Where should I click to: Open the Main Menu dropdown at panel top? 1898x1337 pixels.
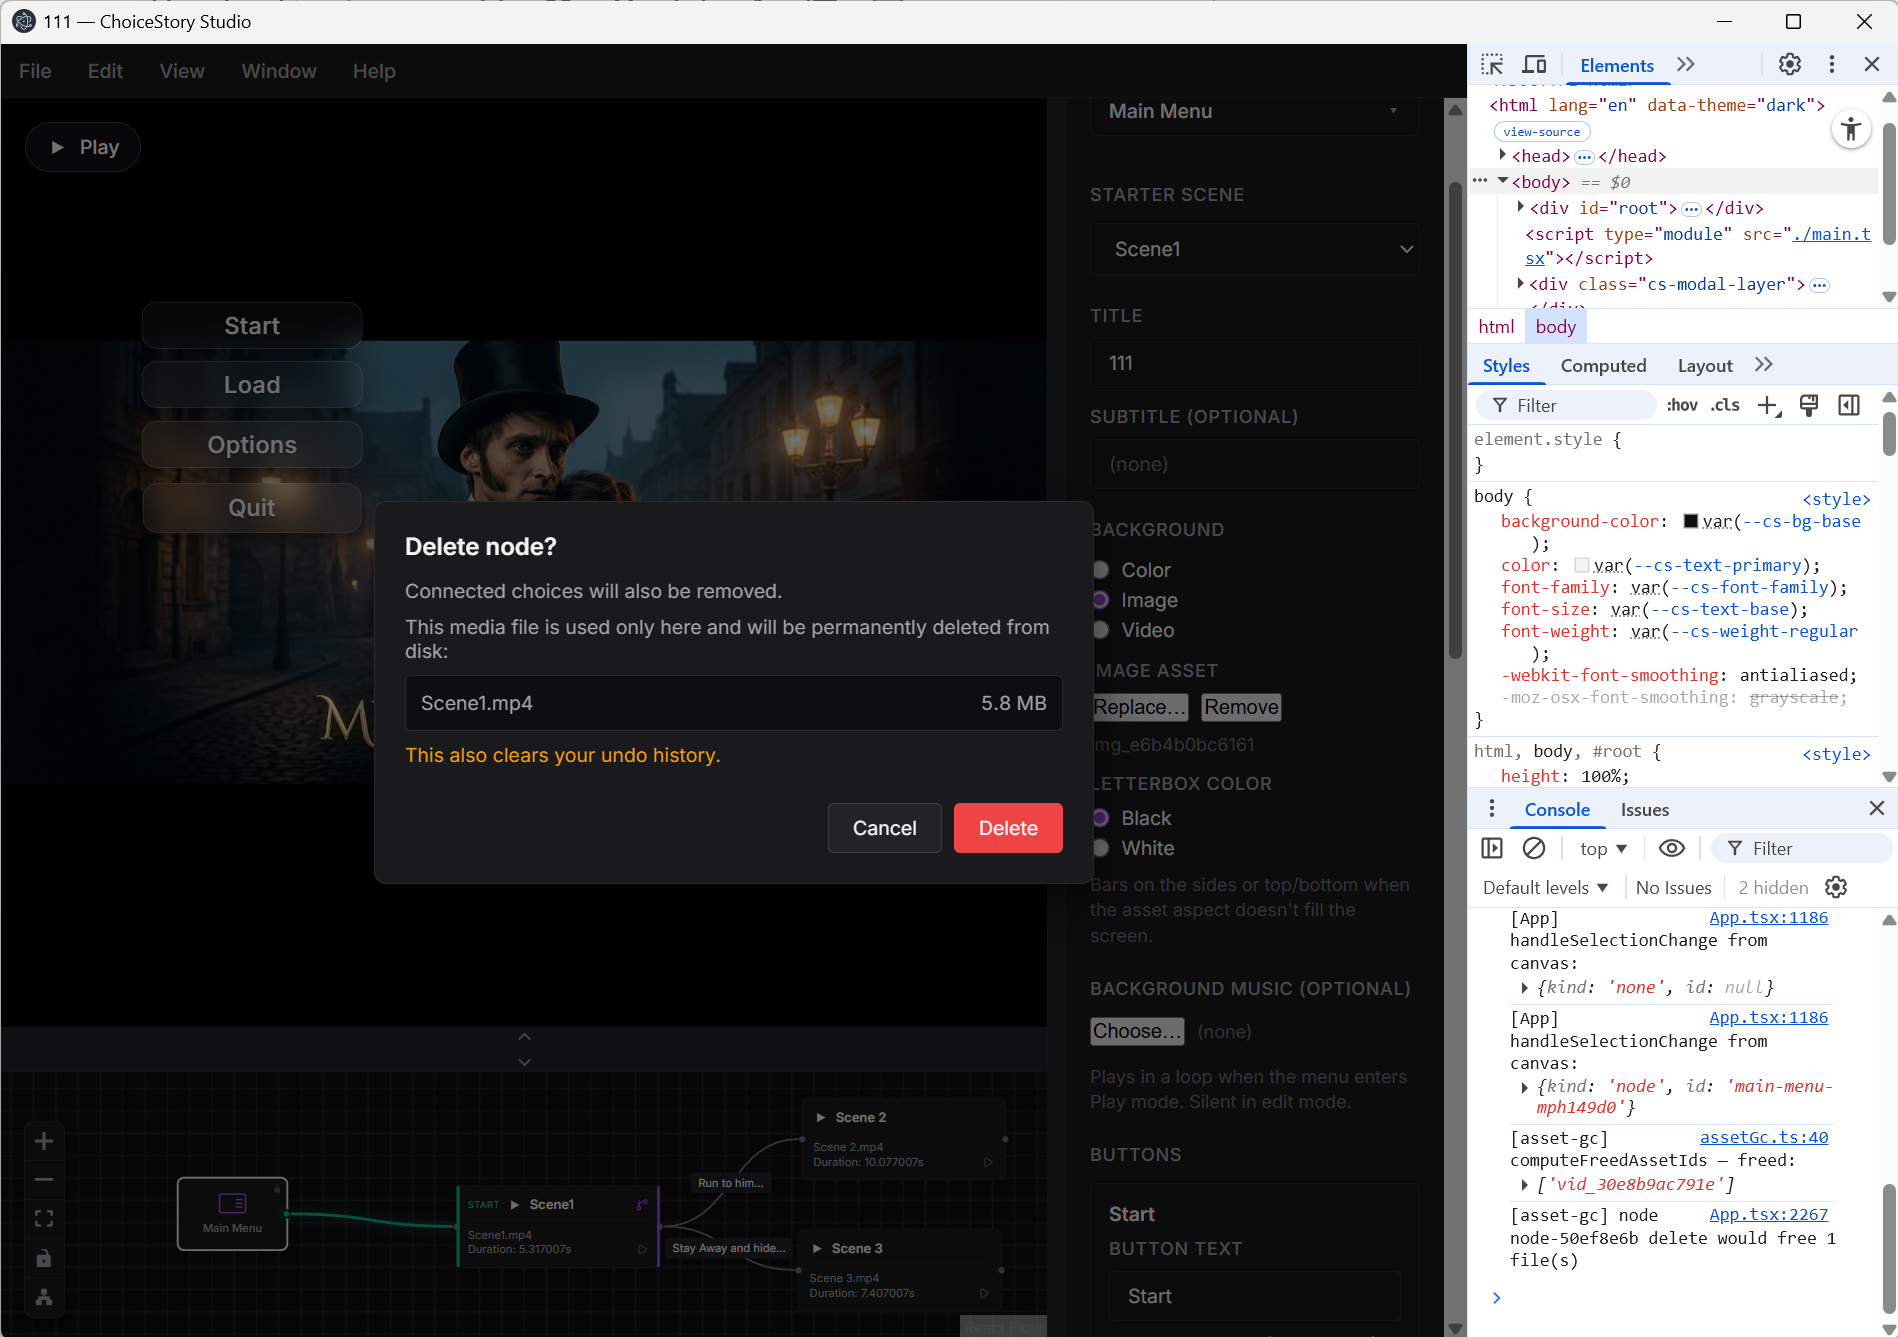click(x=1255, y=112)
